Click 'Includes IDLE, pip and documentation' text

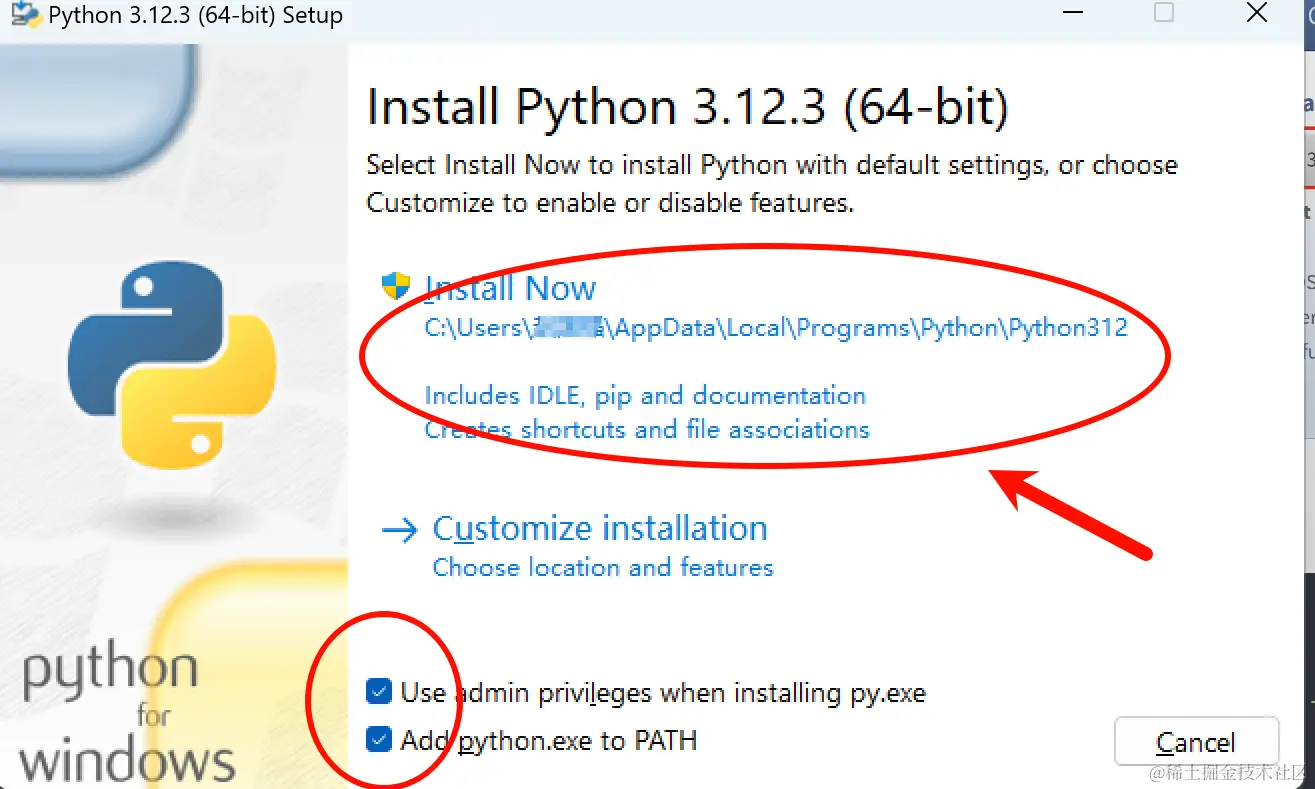point(645,396)
